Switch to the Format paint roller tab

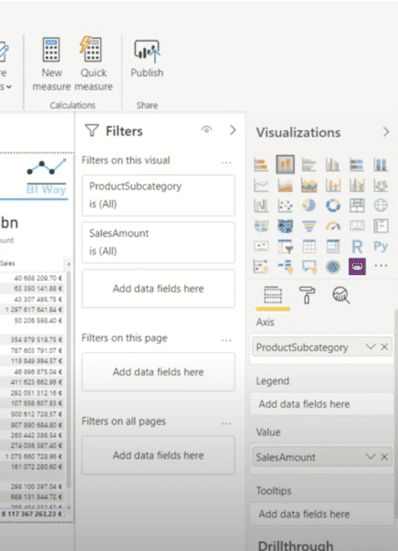click(307, 294)
